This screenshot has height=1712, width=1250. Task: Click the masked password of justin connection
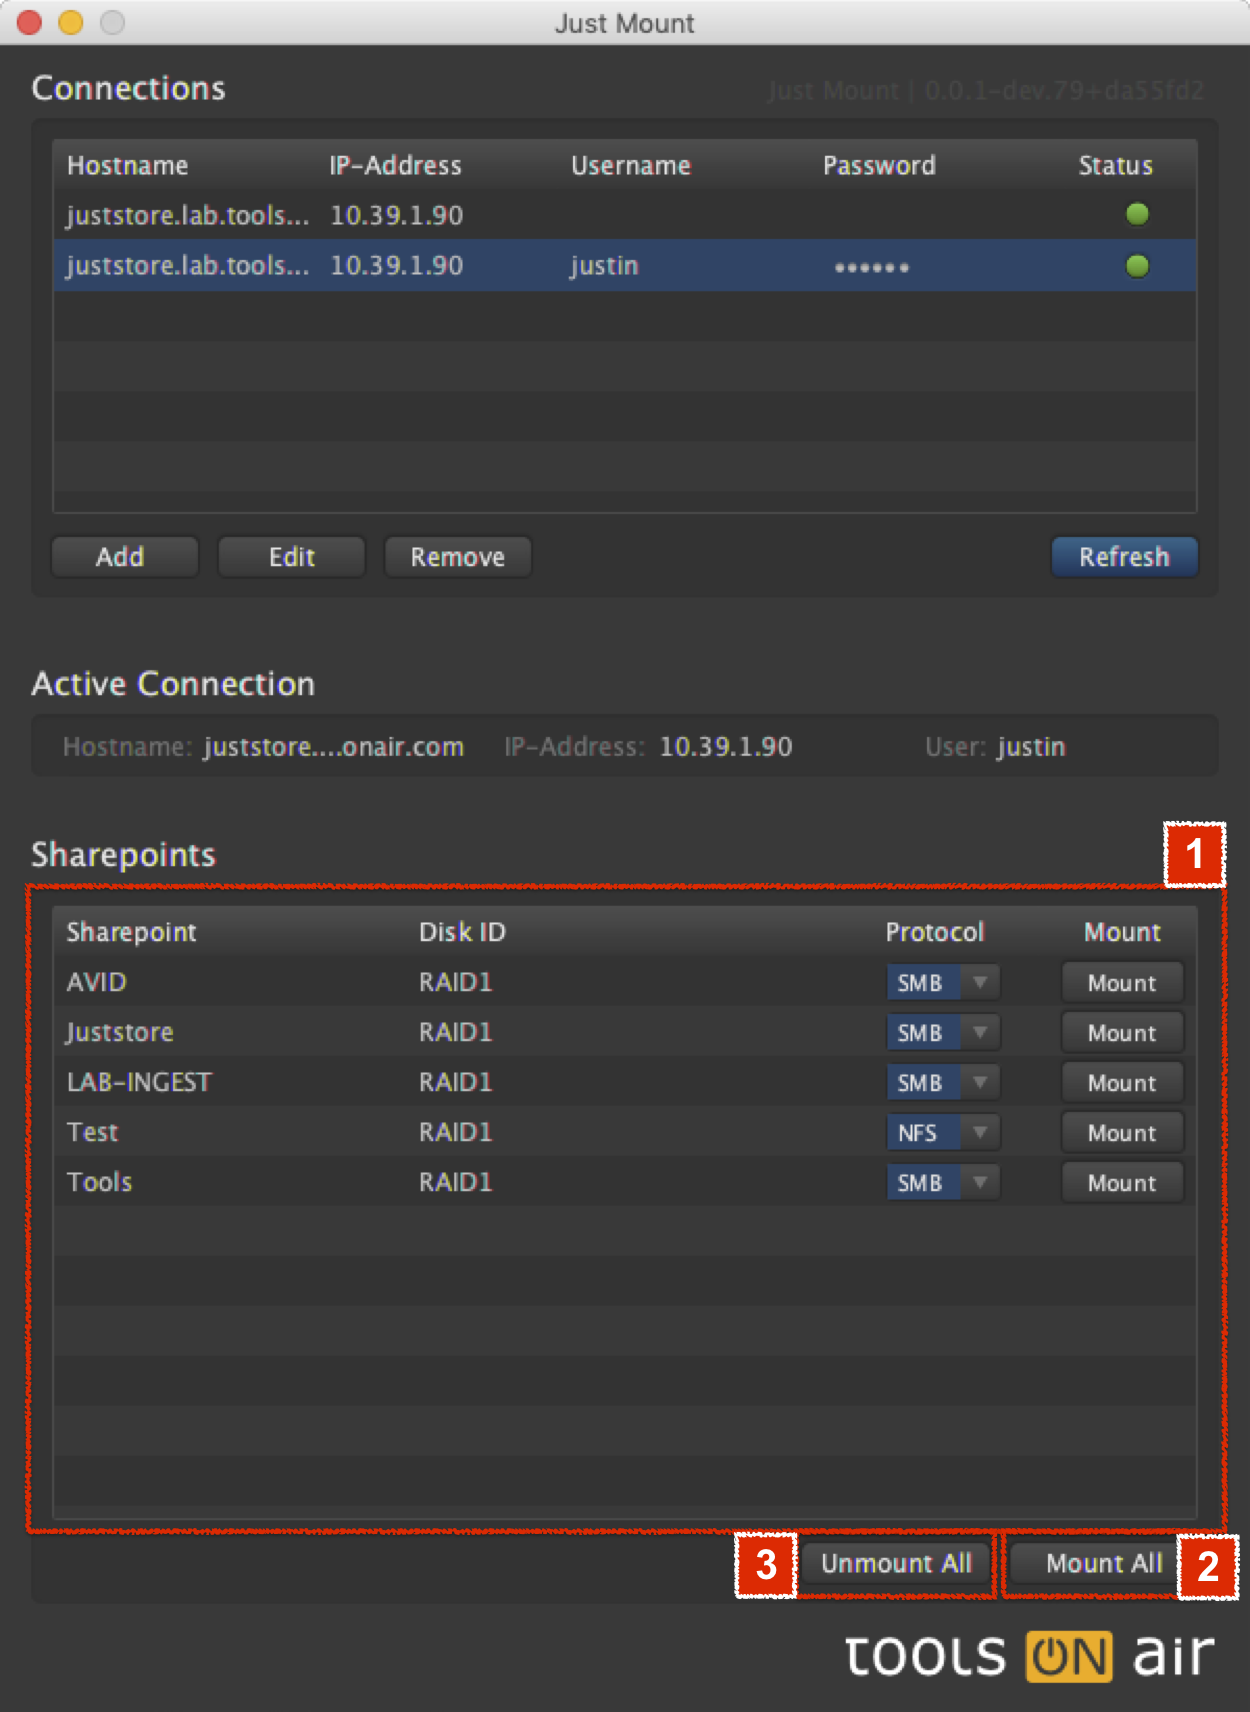[872, 267]
